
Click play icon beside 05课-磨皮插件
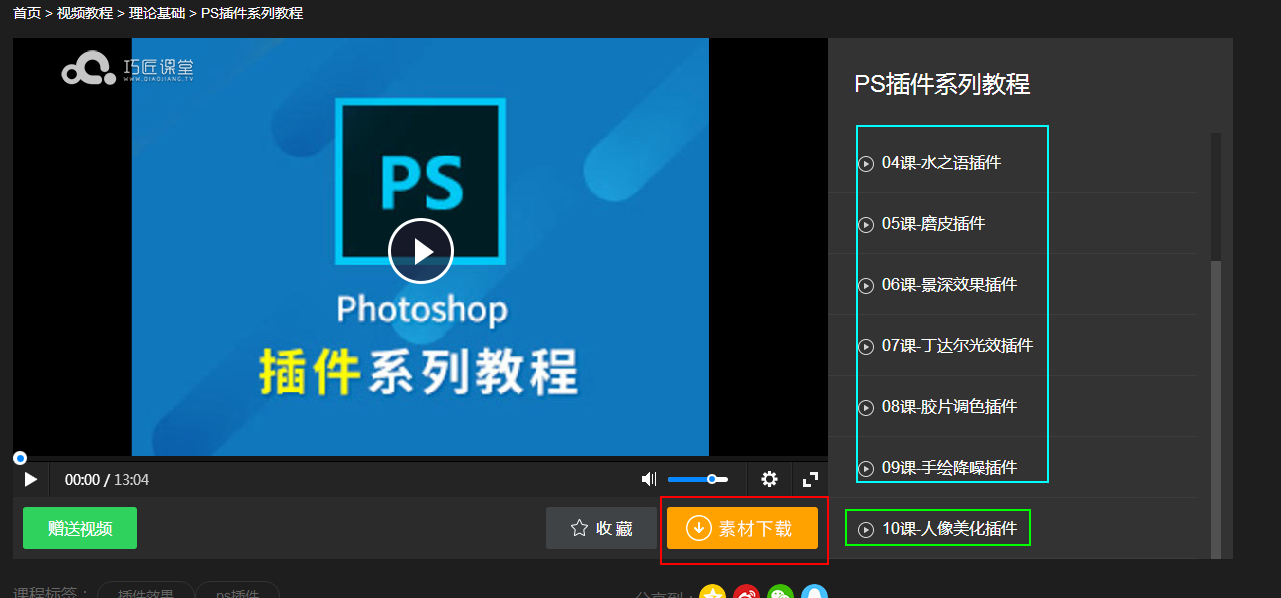[x=866, y=225]
